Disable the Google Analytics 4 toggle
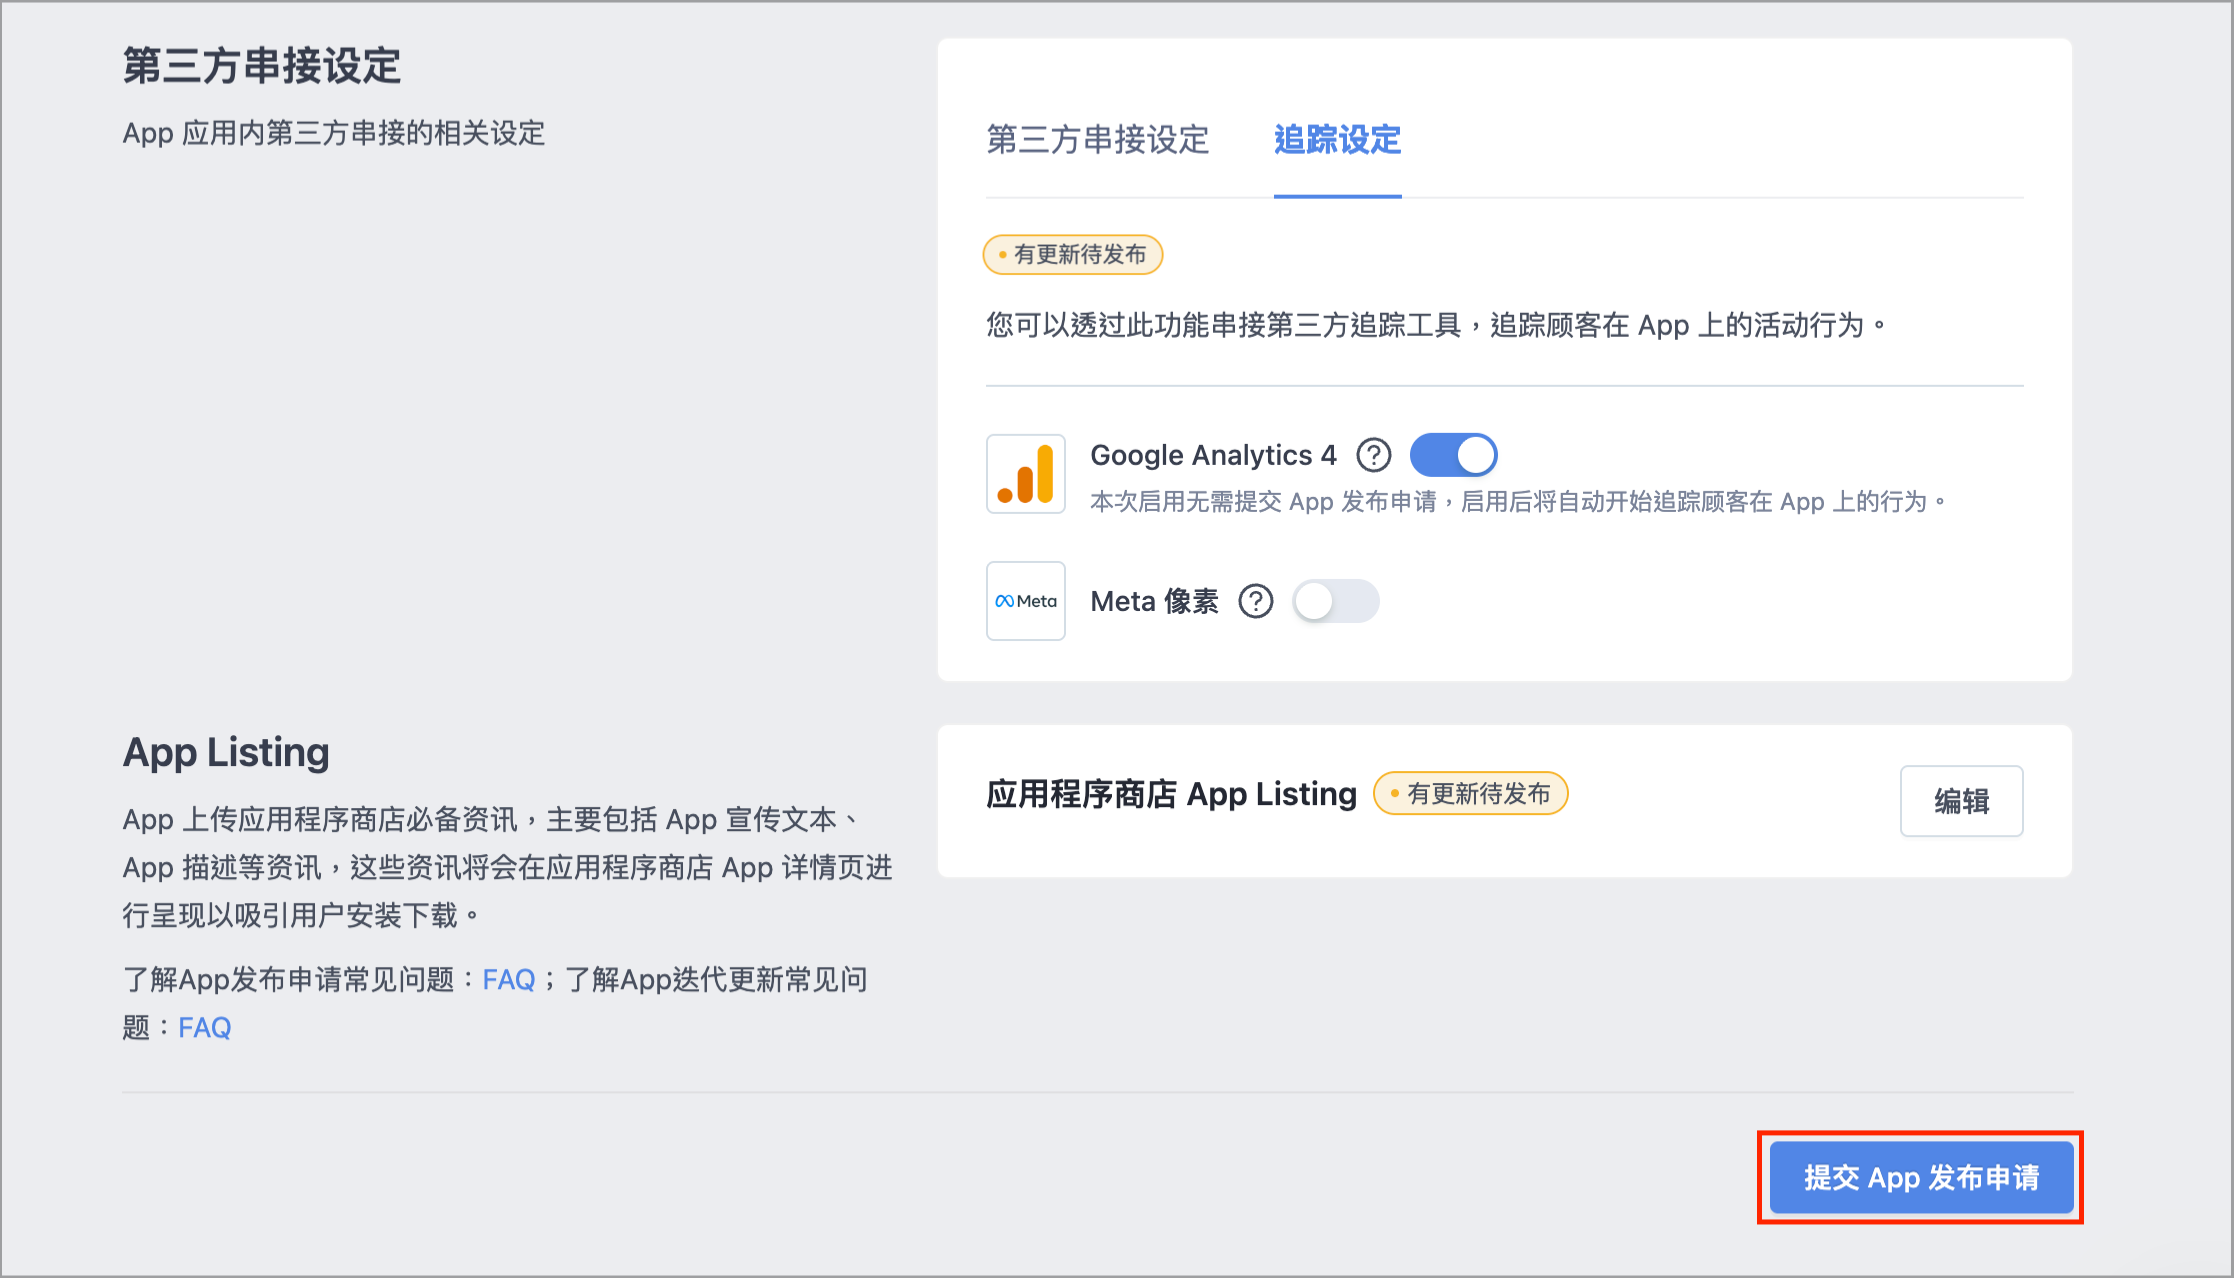Screen dimensions: 2234x1278 tap(1453, 455)
